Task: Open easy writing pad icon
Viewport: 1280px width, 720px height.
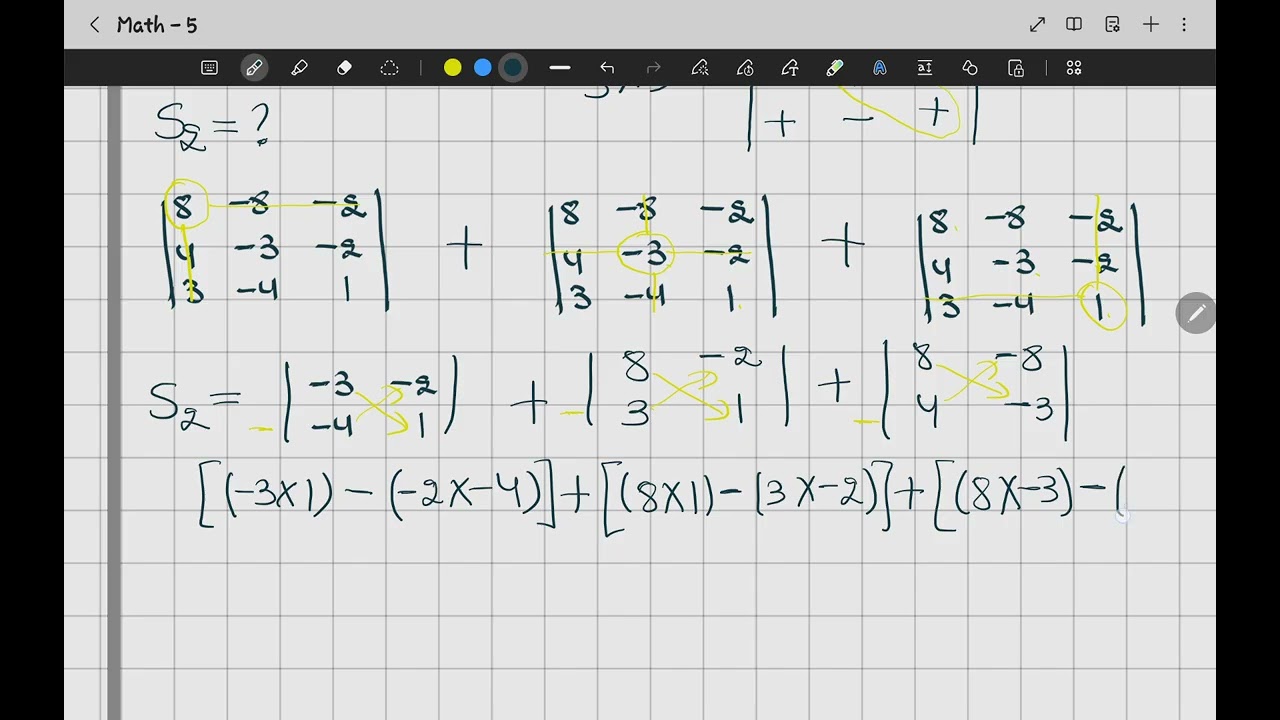Action: pyautogui.click(x=925, y=68)
